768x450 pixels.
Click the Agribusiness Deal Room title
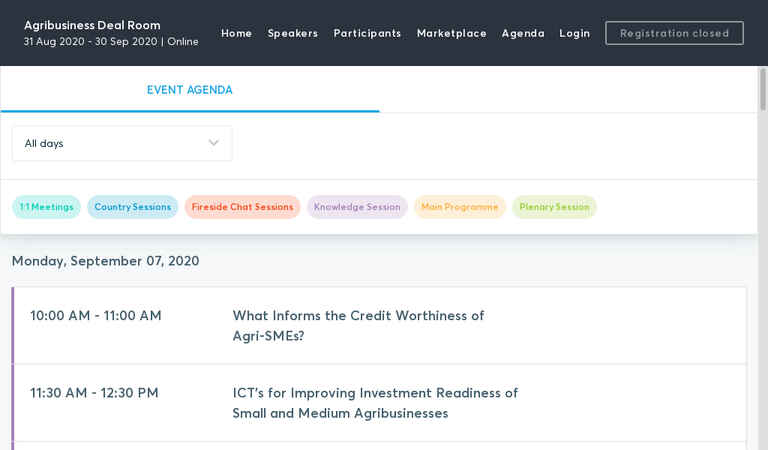[x=92, y=25]
